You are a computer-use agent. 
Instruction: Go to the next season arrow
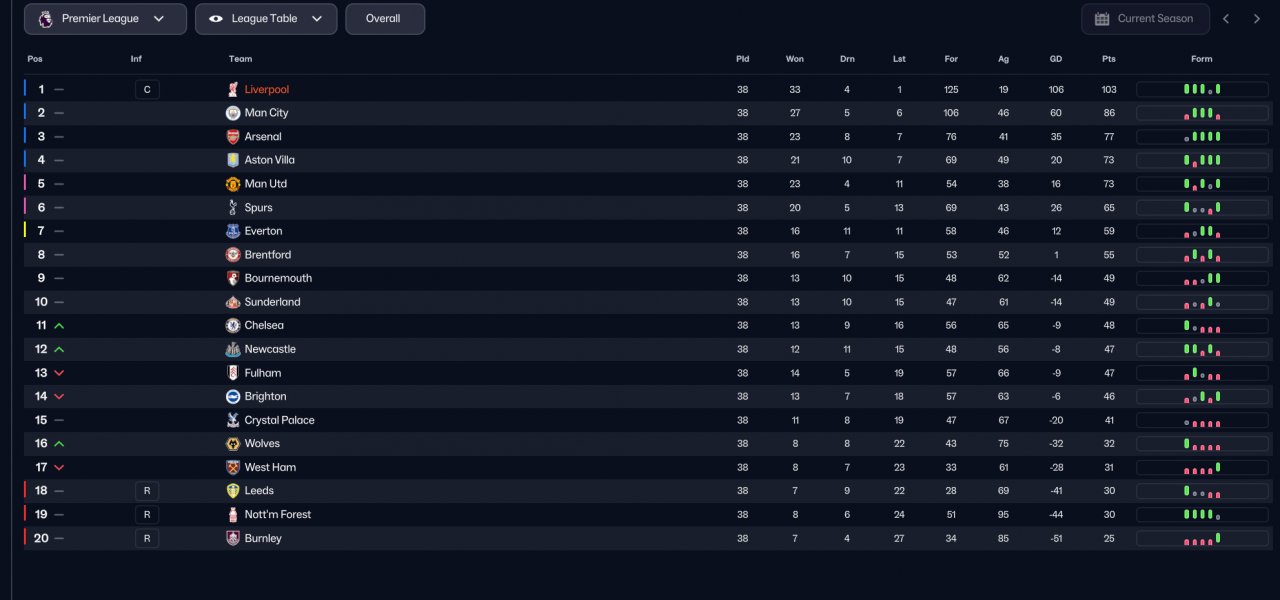1257,19
